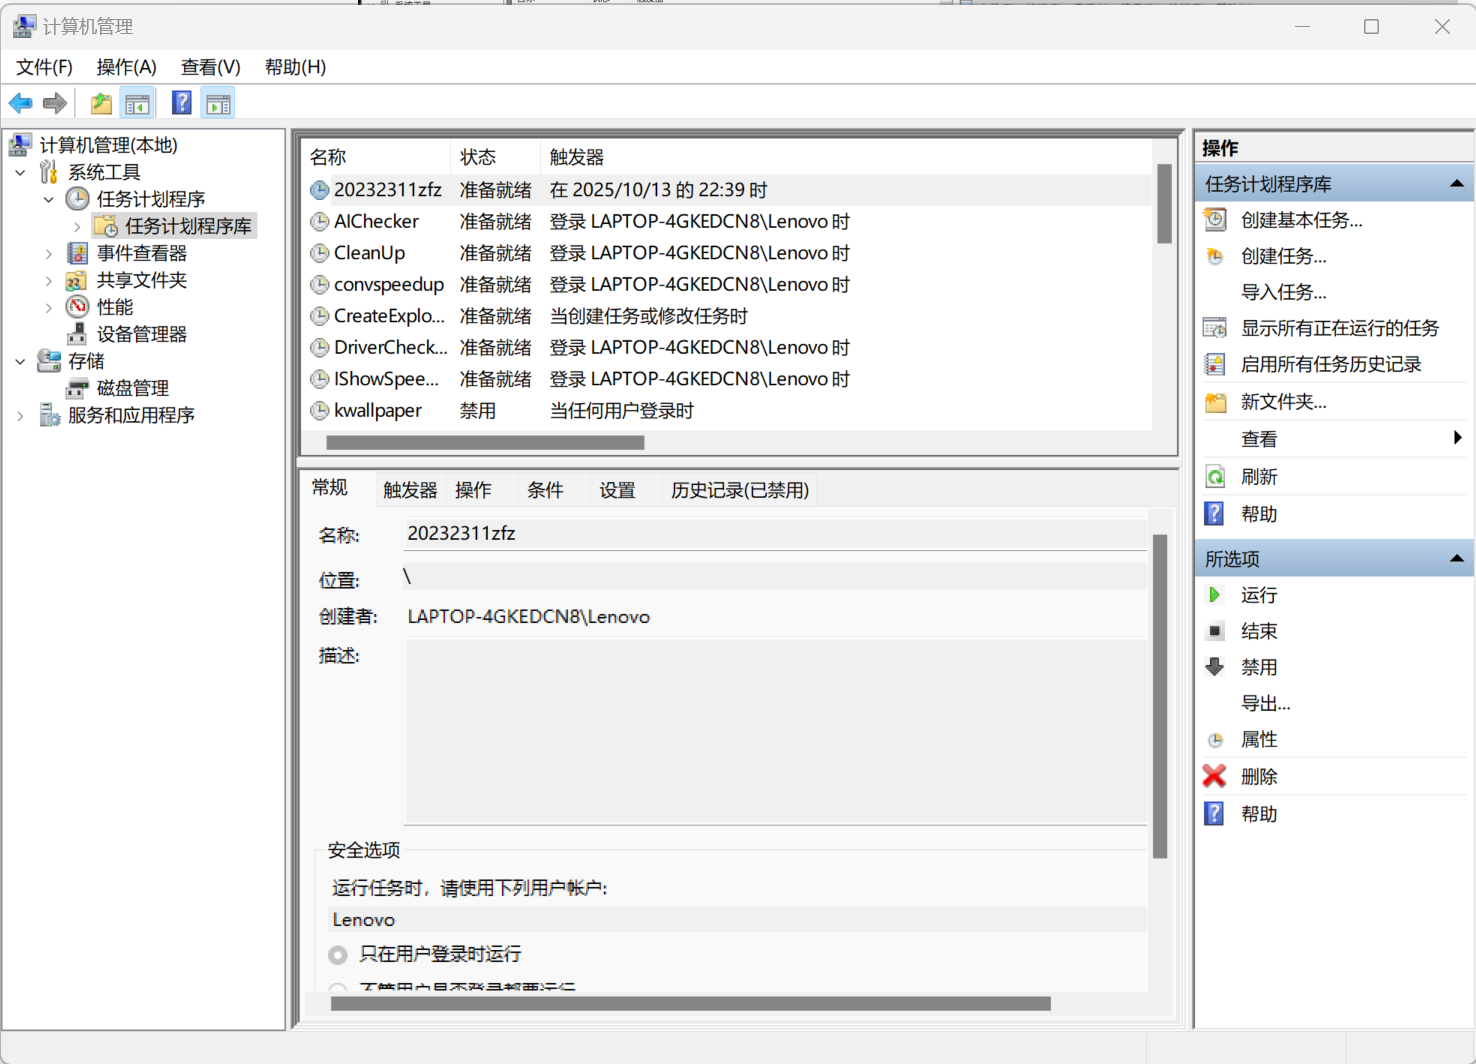Toggle the show/hide action pane icon
This screenshot has width=1476, height=1064.
coord(218,103)
